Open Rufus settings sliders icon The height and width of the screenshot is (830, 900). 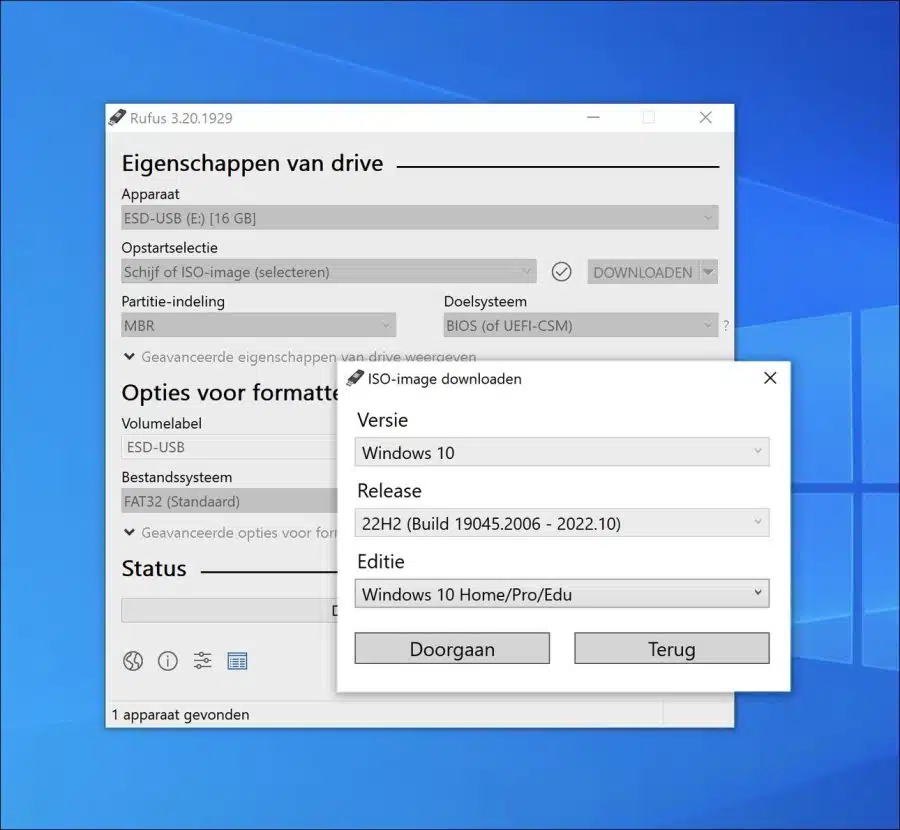tap(203, 661)
